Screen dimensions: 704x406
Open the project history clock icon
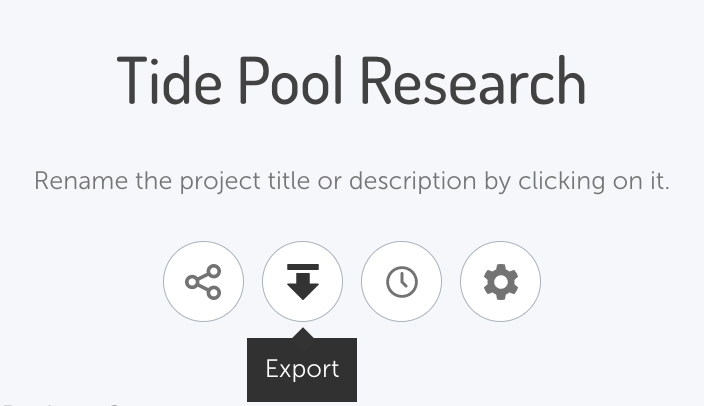coord(401,282)
